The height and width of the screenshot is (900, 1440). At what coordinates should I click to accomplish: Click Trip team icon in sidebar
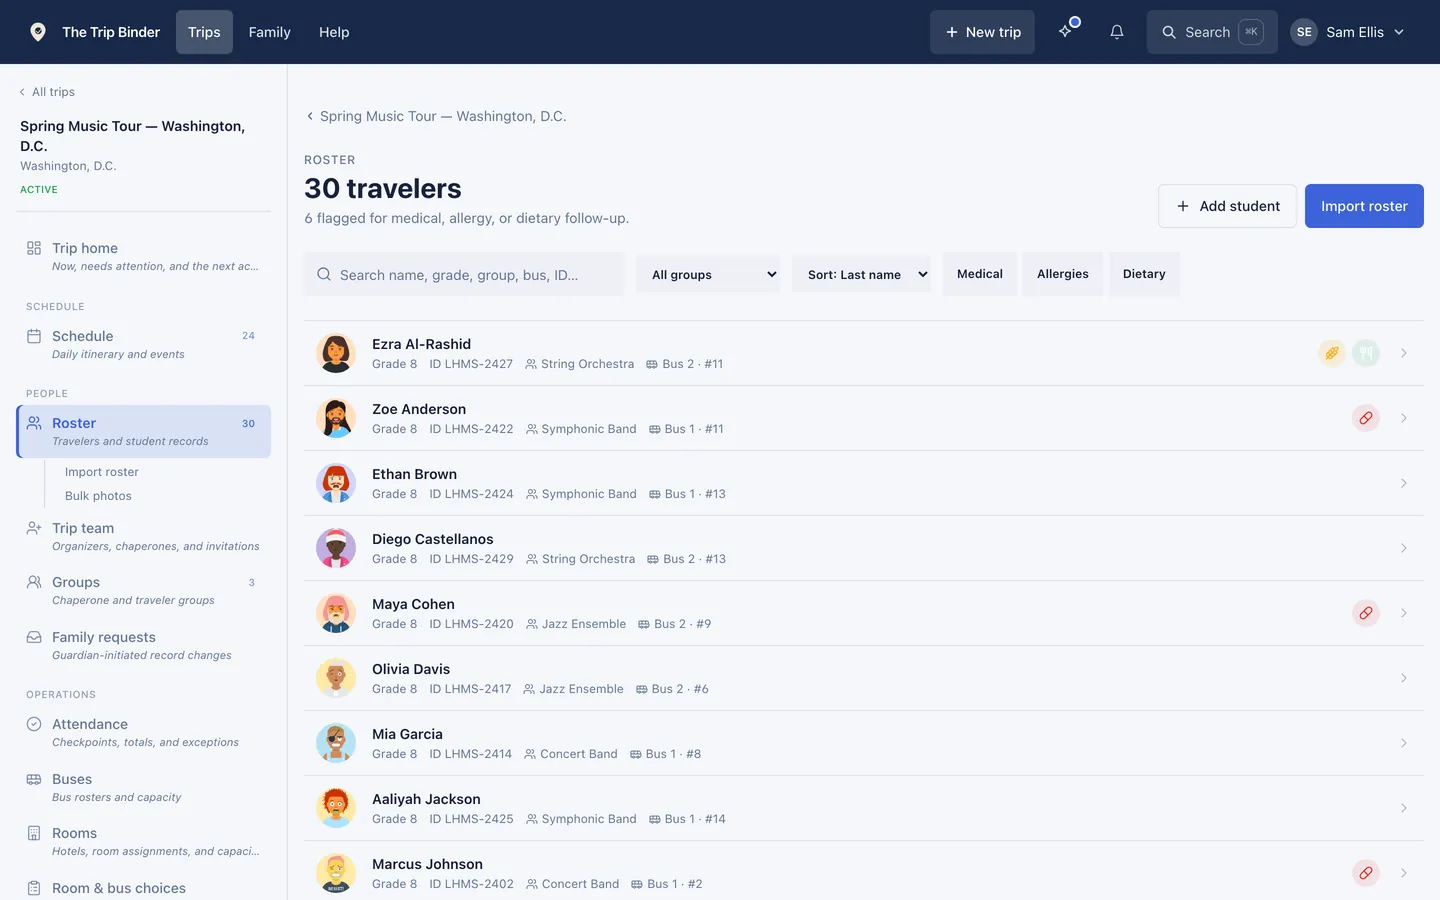34,528
